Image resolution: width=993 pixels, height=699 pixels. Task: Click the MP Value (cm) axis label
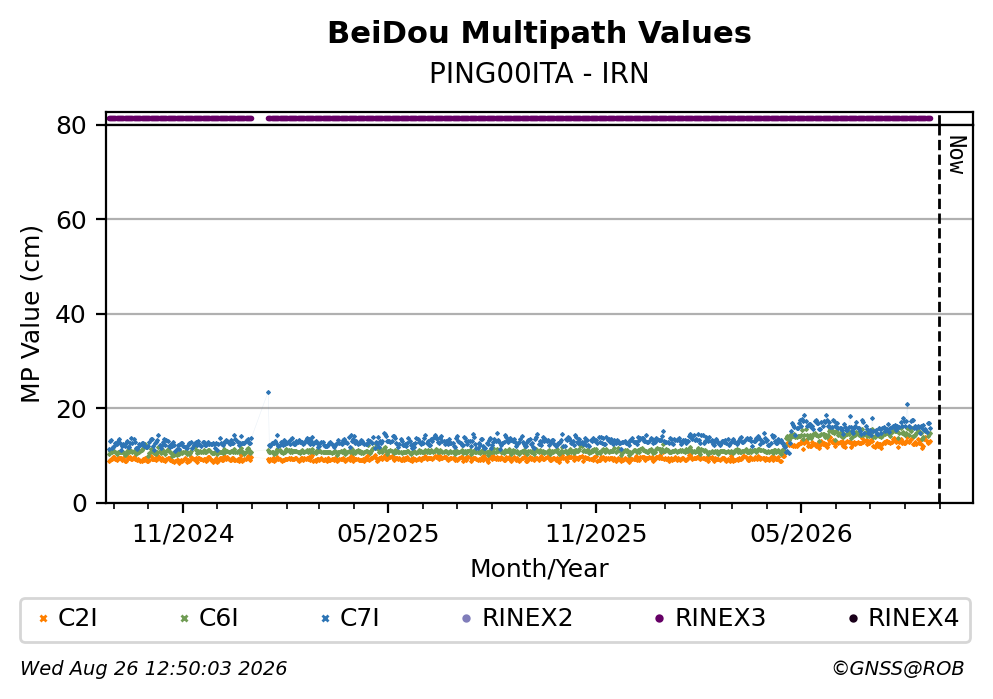(30, 314)
